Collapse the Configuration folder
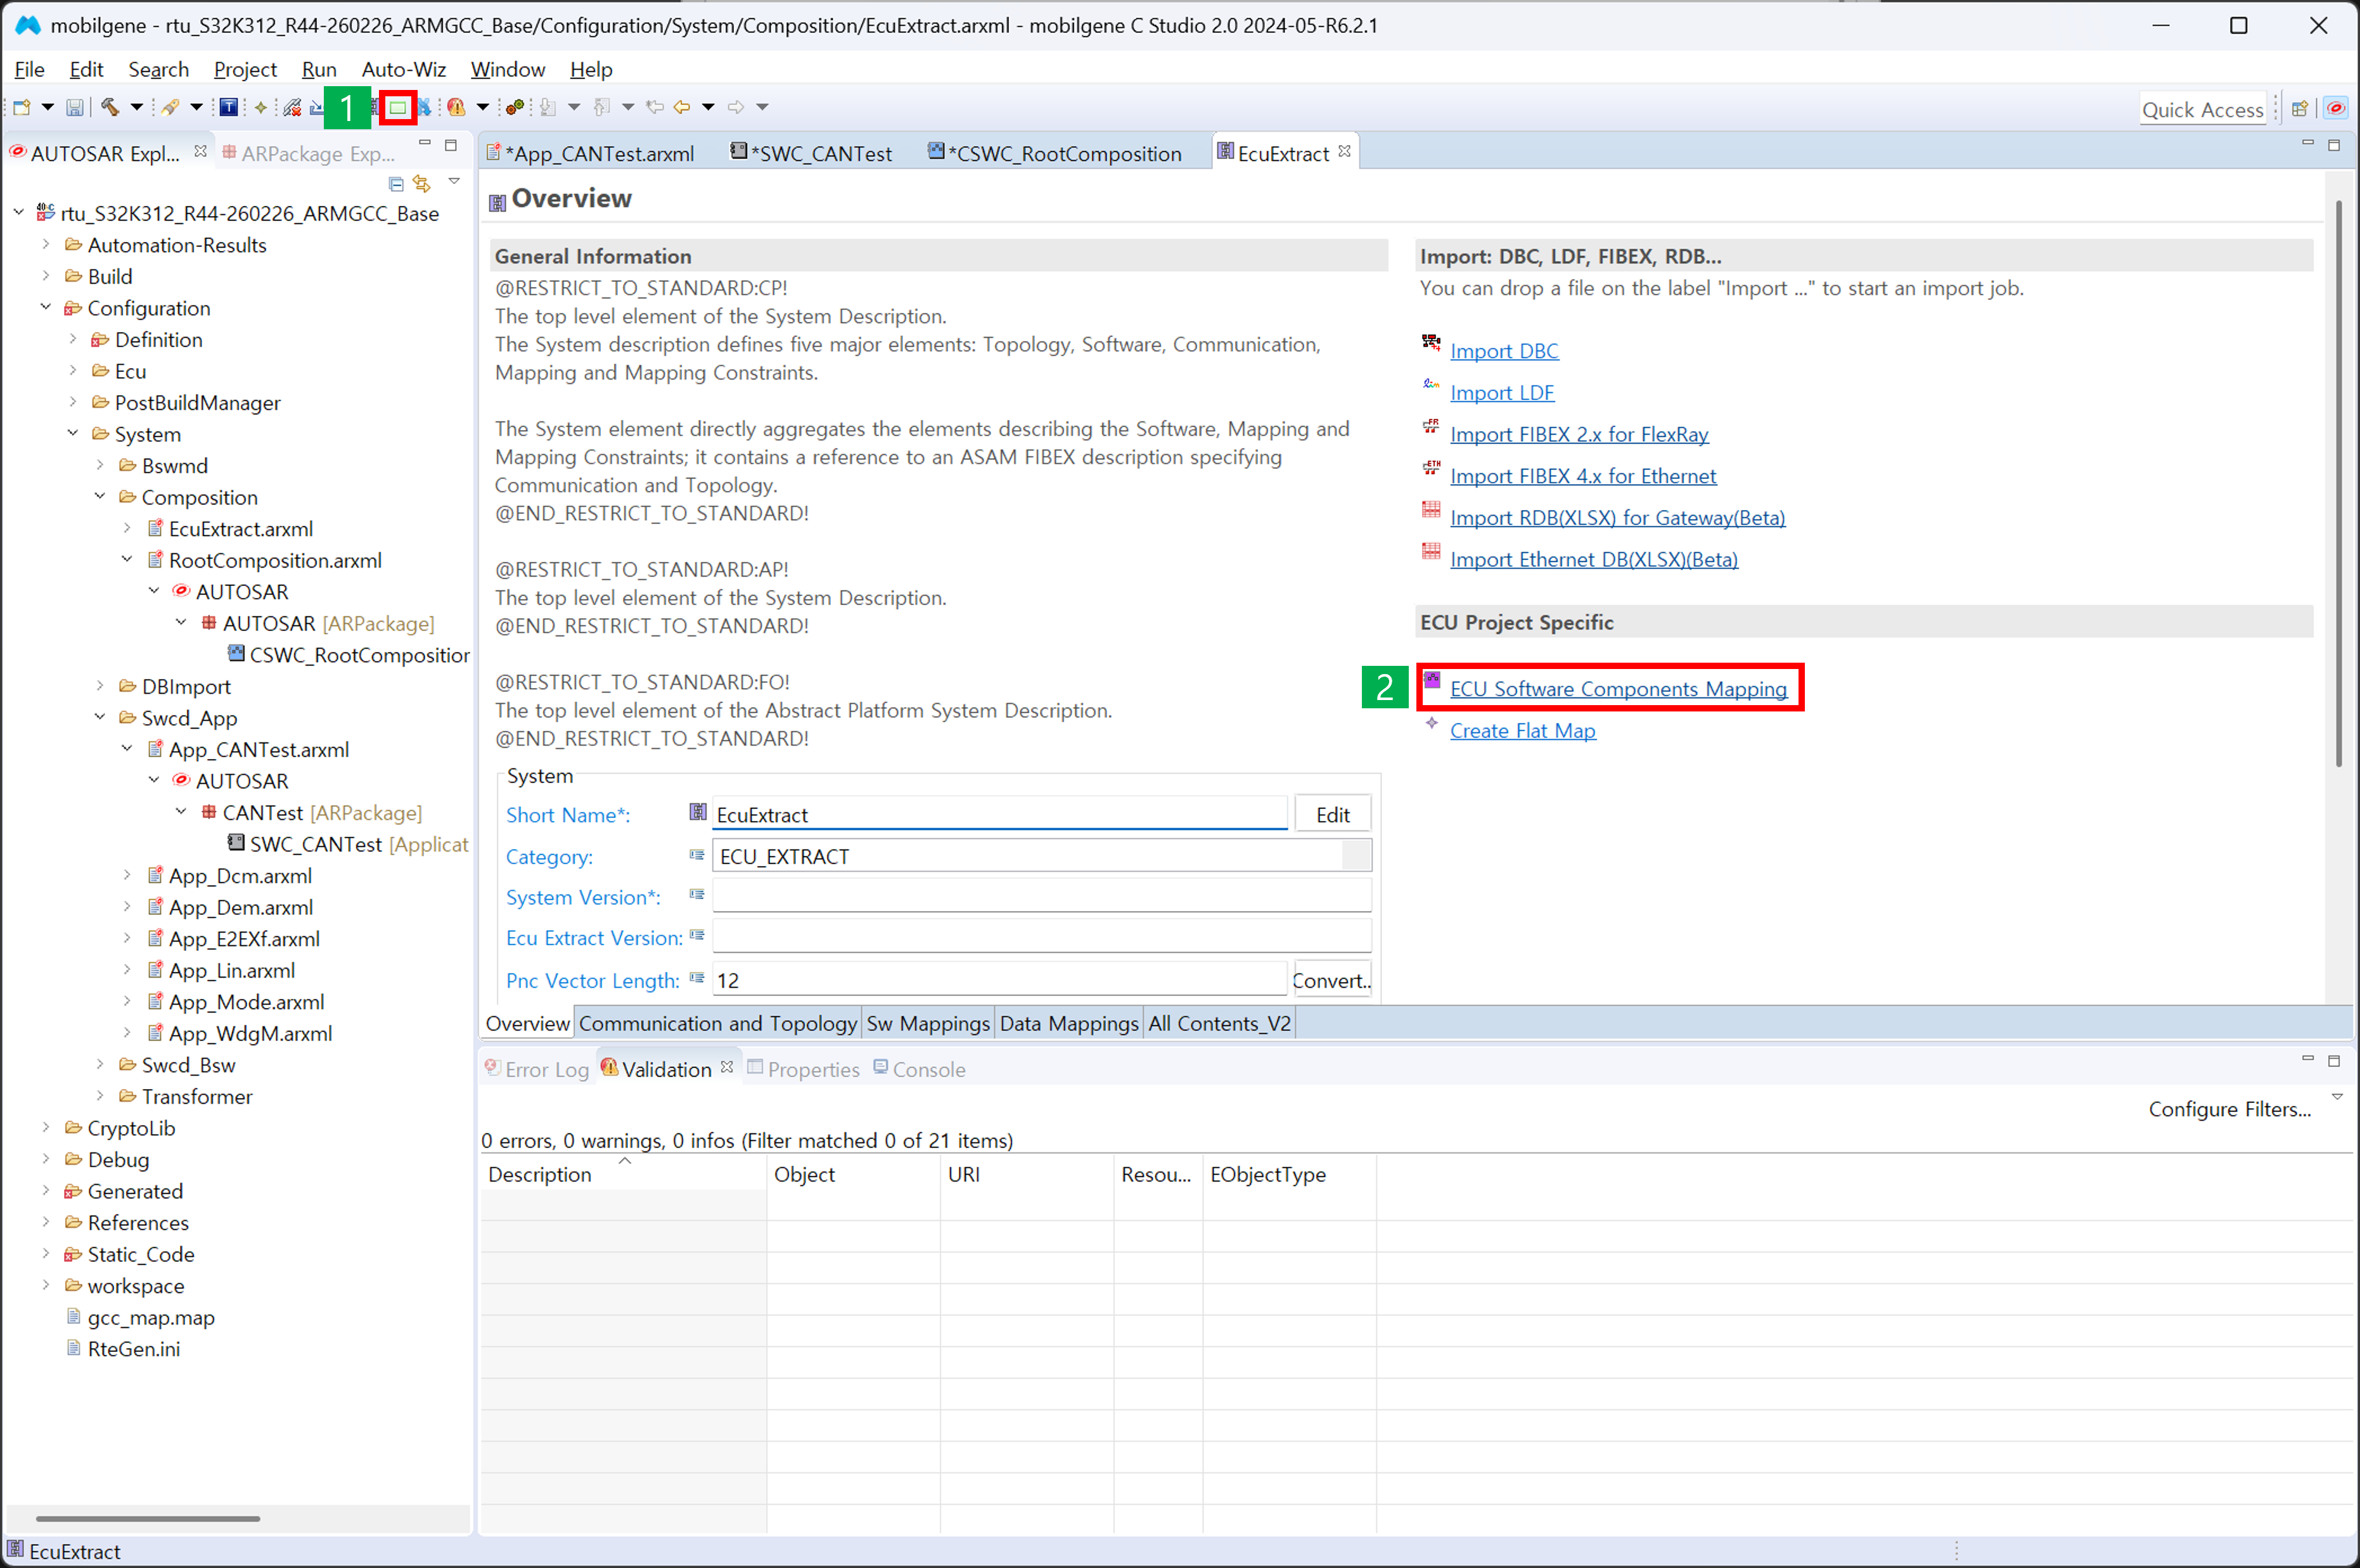This screenshot has width=2360, height=1568. tap(46, 308)
